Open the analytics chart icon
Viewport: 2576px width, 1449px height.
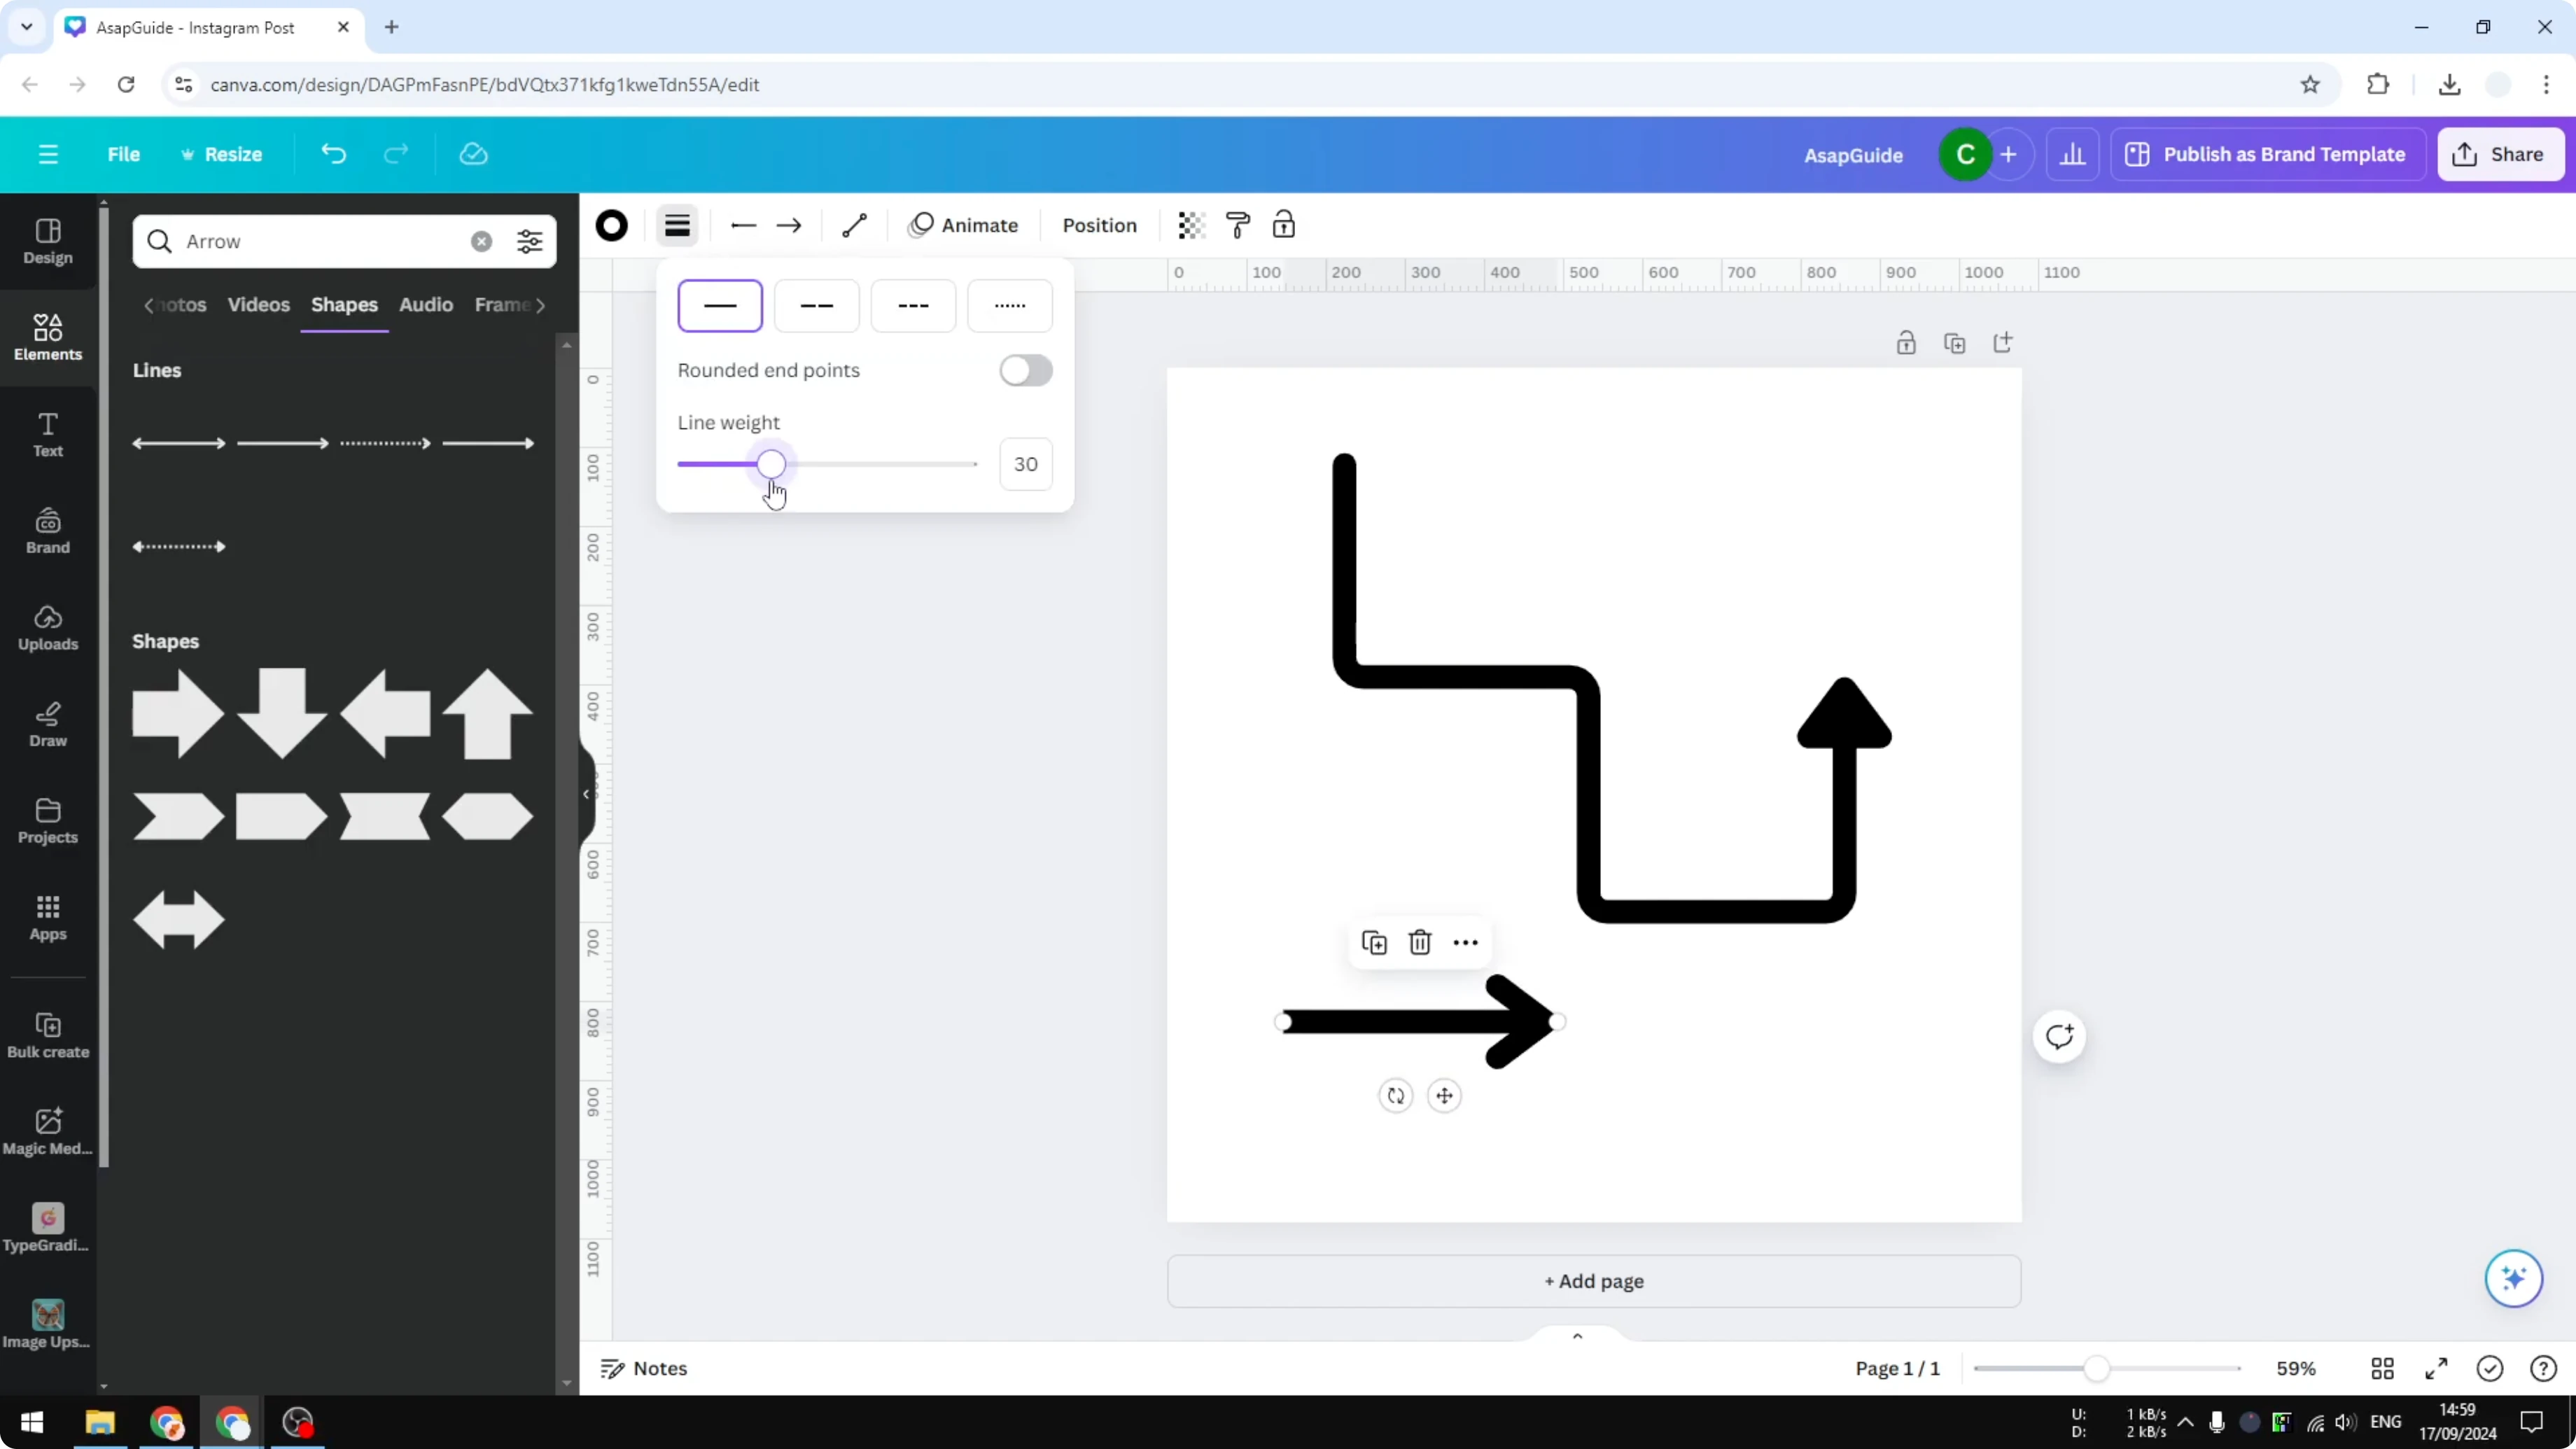point(2072,154)
